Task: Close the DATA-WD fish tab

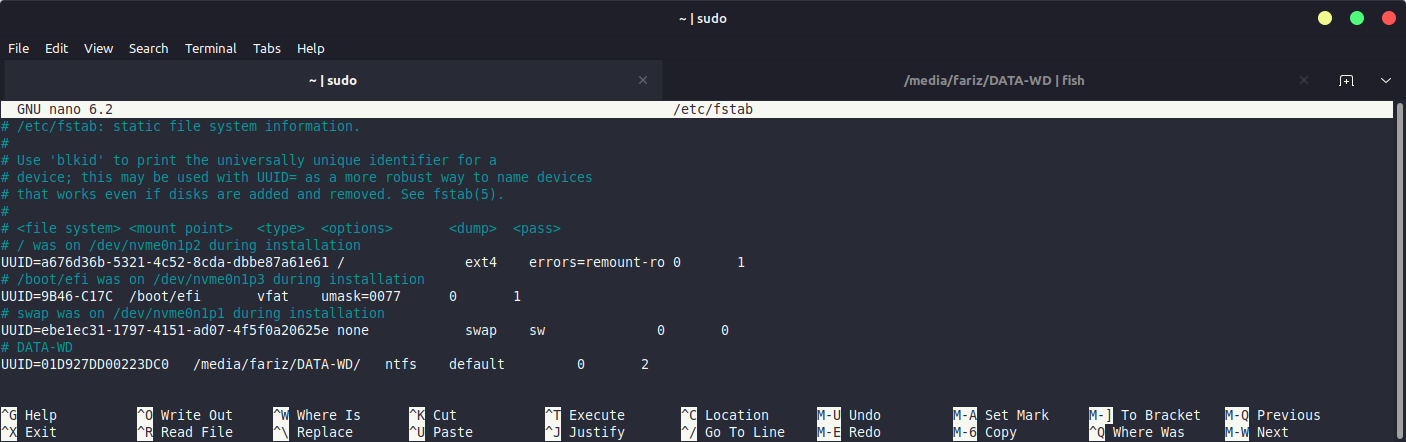Action: click(x=1304, y=80)
